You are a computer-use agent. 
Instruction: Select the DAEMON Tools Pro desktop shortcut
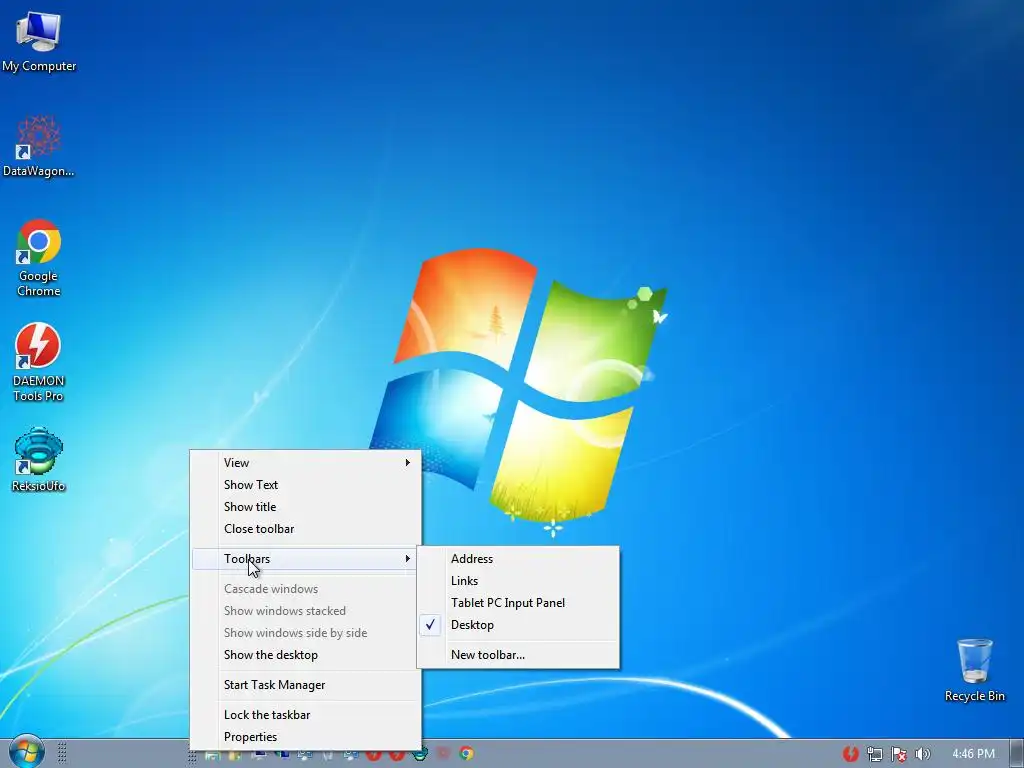(39, 362)
